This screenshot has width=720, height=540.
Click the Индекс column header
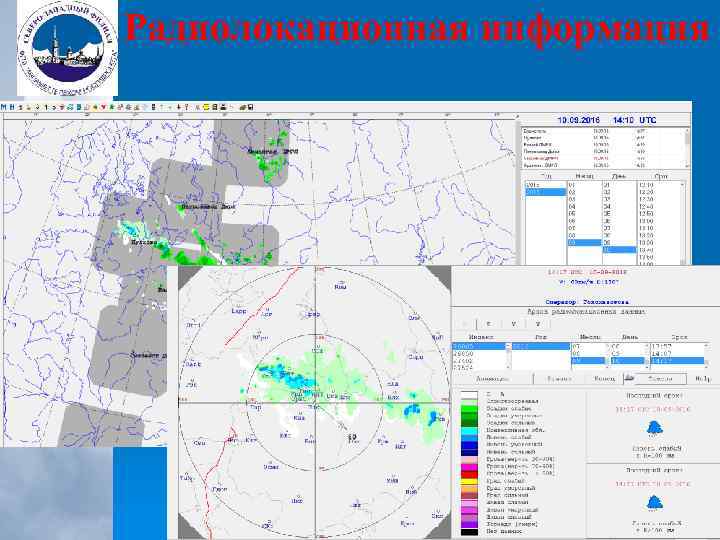481,337
